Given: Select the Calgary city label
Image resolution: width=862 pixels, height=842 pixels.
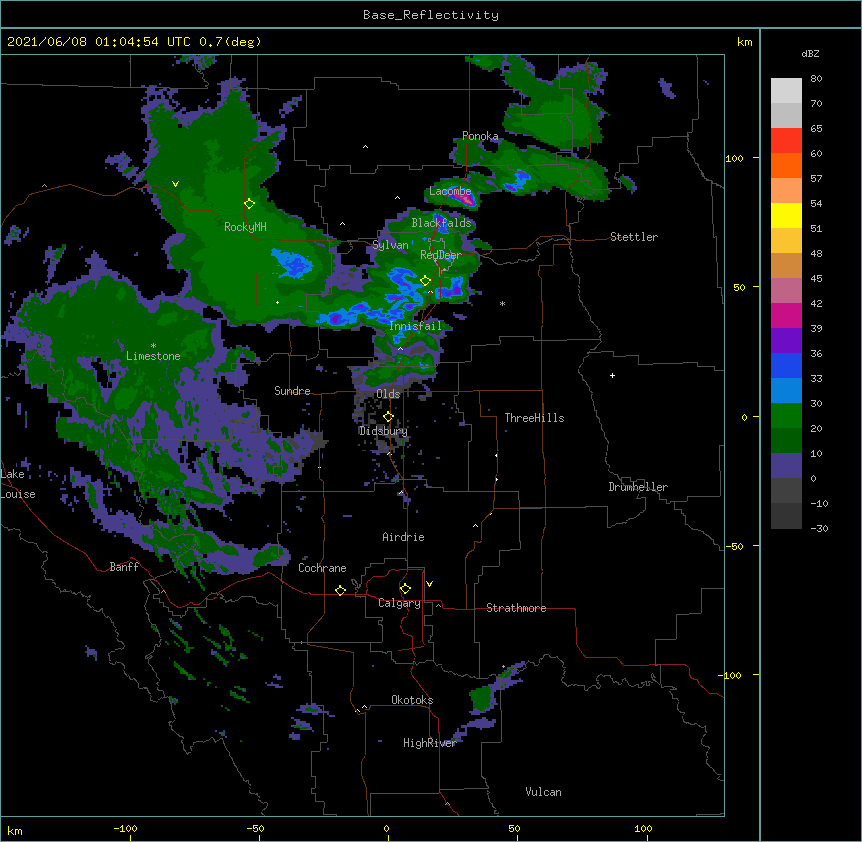Looking at the screenshot, I should [399, 603].
